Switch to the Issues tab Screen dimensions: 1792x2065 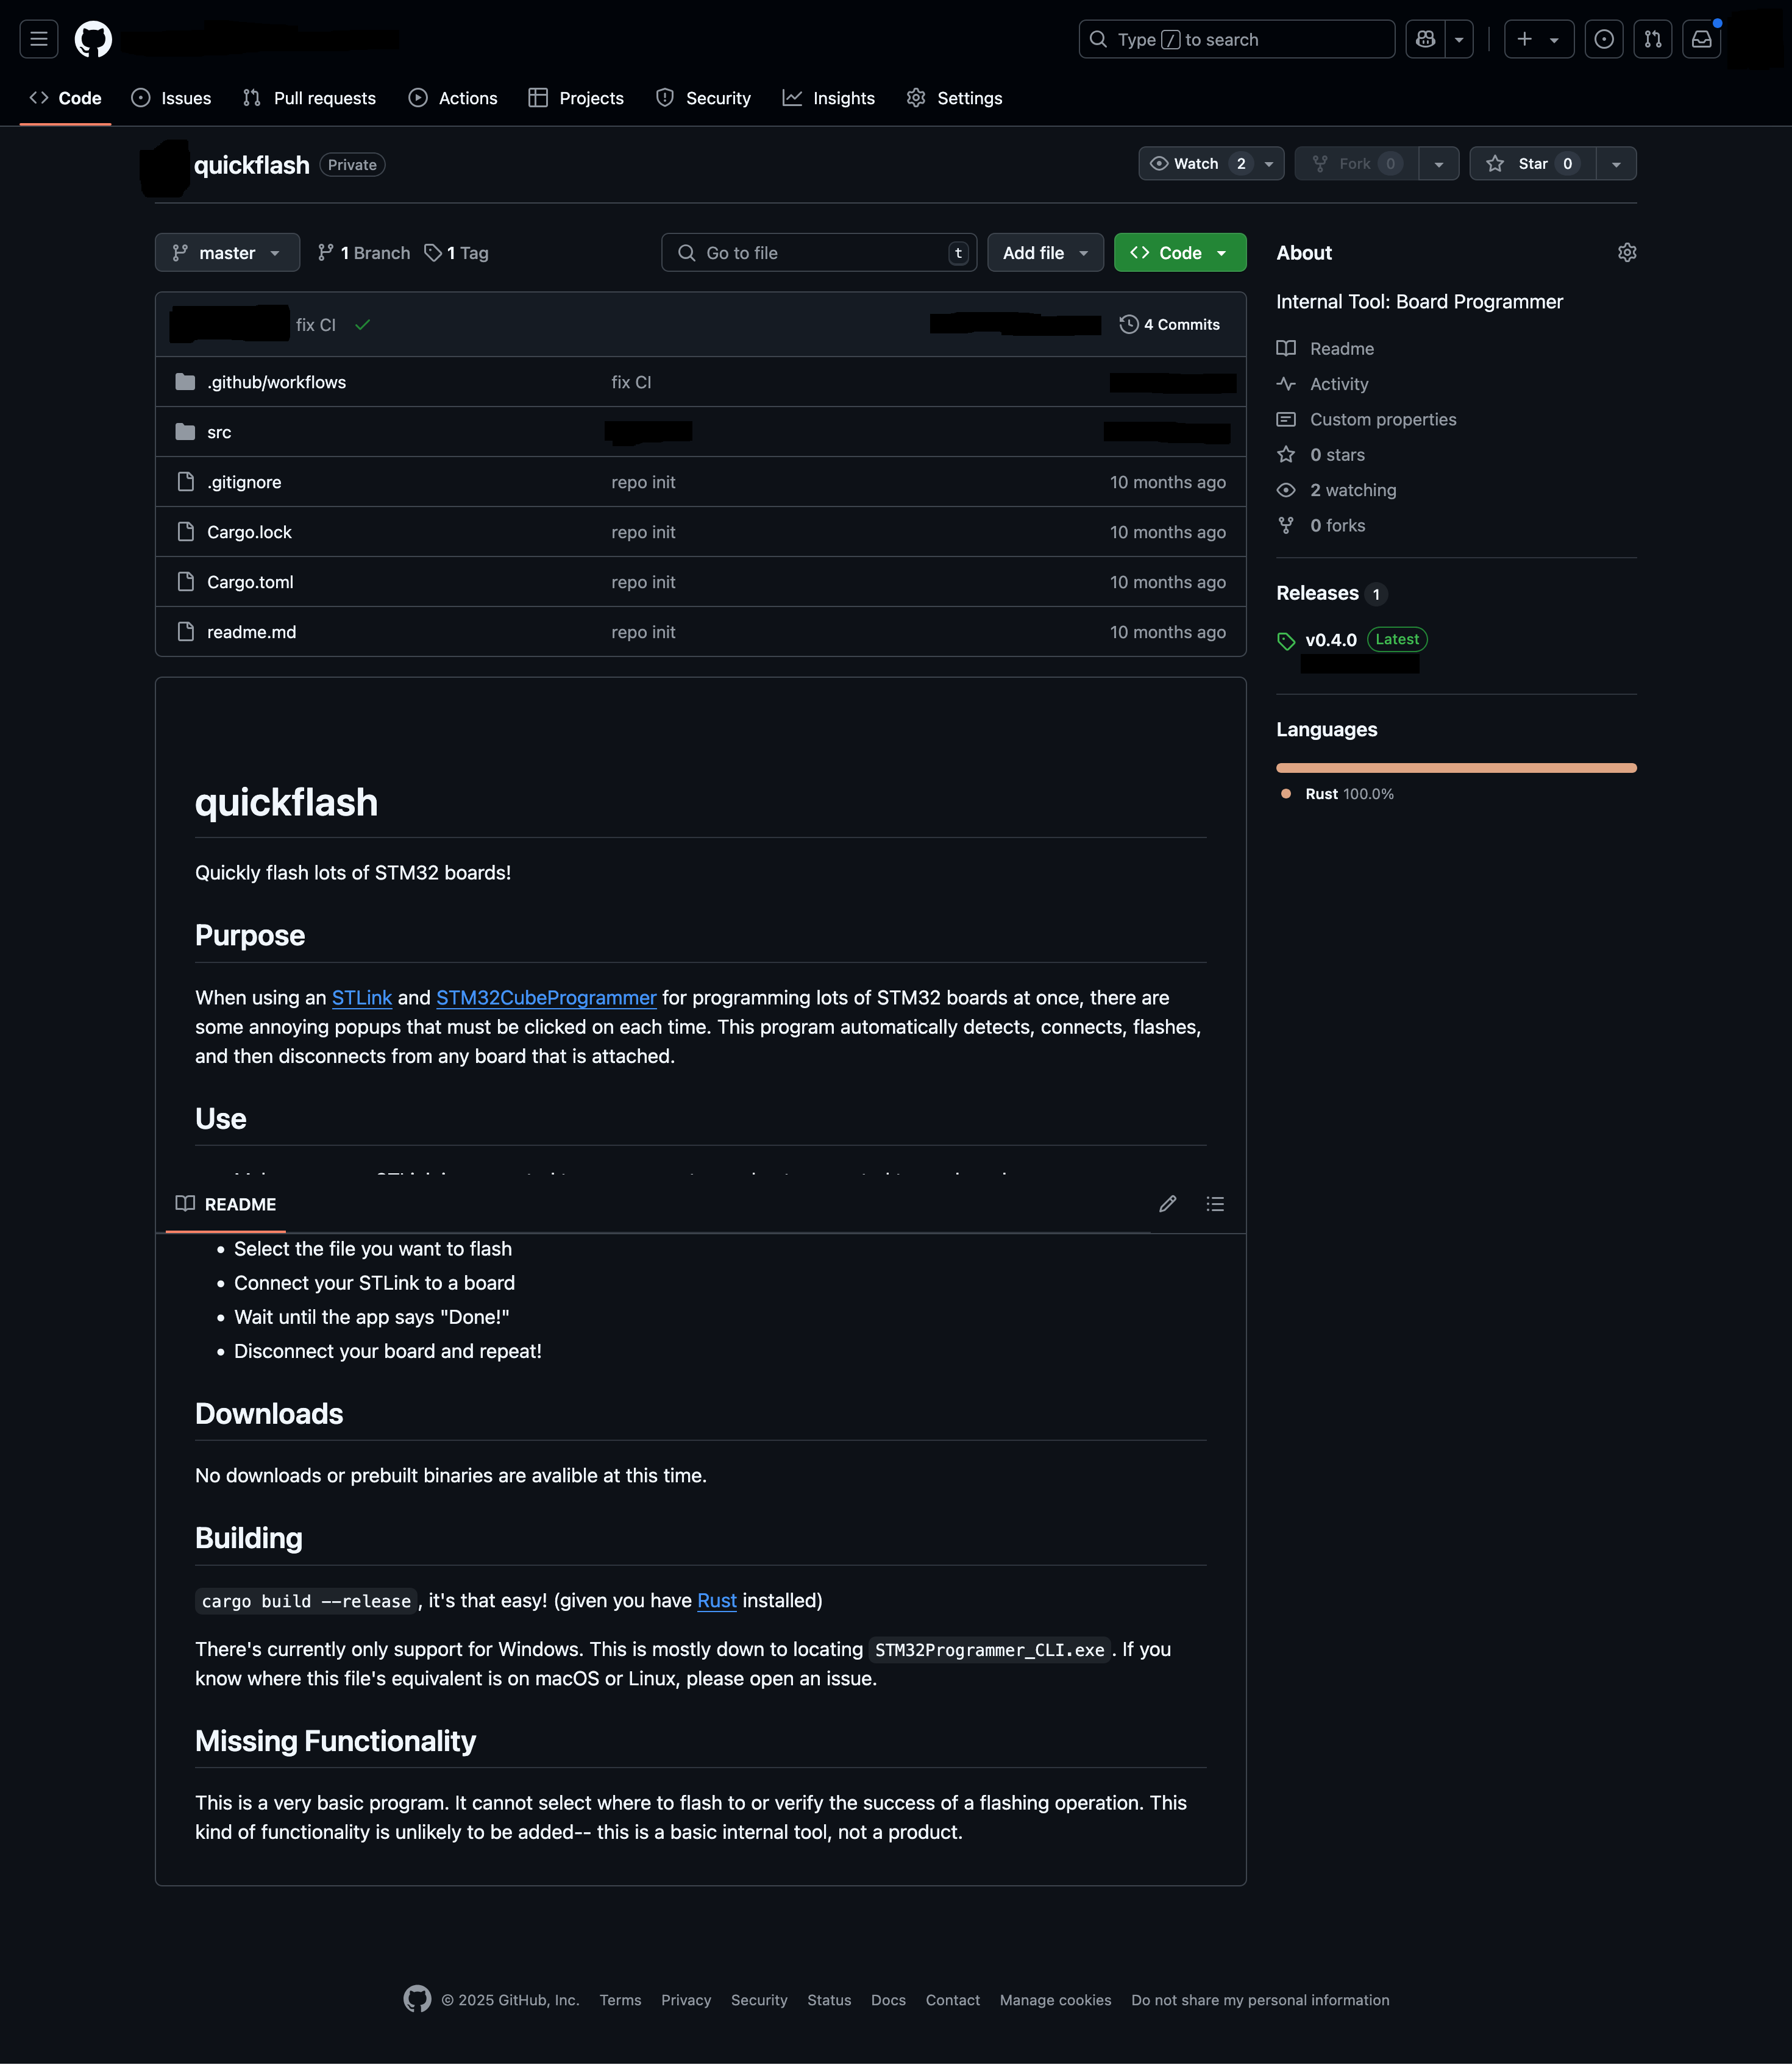(171, 98)
